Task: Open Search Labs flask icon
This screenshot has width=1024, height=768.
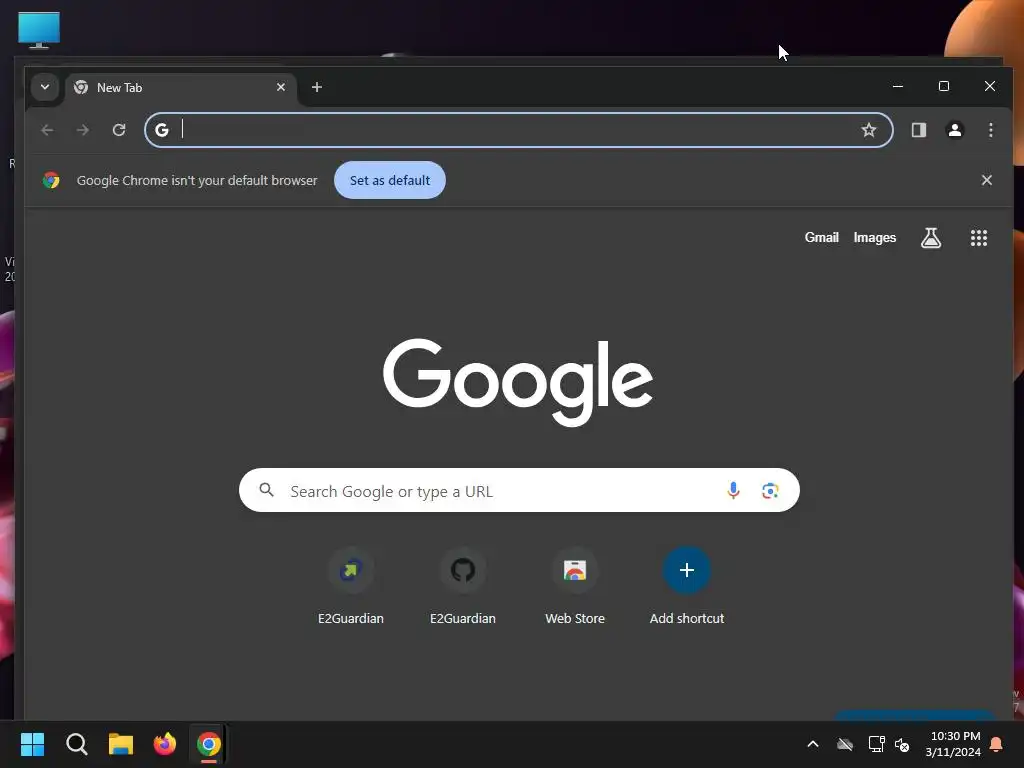Action: point(931,238)
